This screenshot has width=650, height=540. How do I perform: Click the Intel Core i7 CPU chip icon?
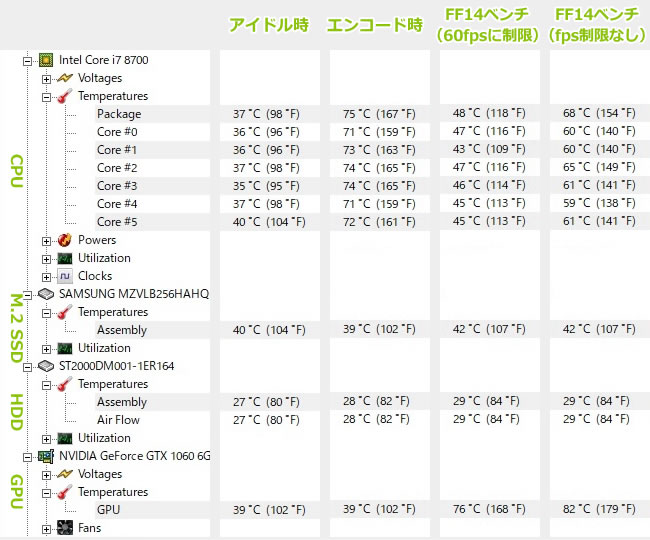(46, 60)
